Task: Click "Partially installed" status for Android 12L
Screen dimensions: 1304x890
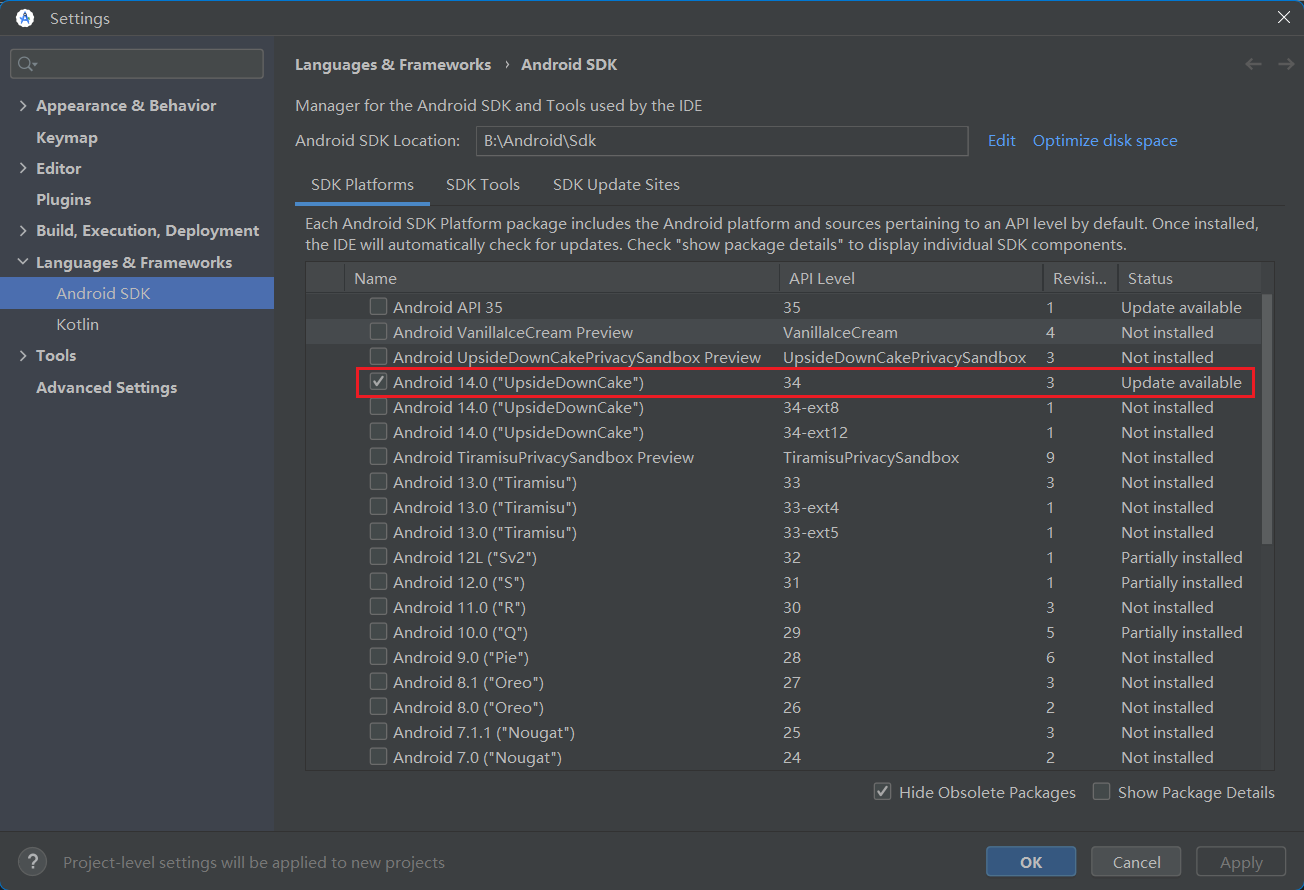Action: [1182, 557]
